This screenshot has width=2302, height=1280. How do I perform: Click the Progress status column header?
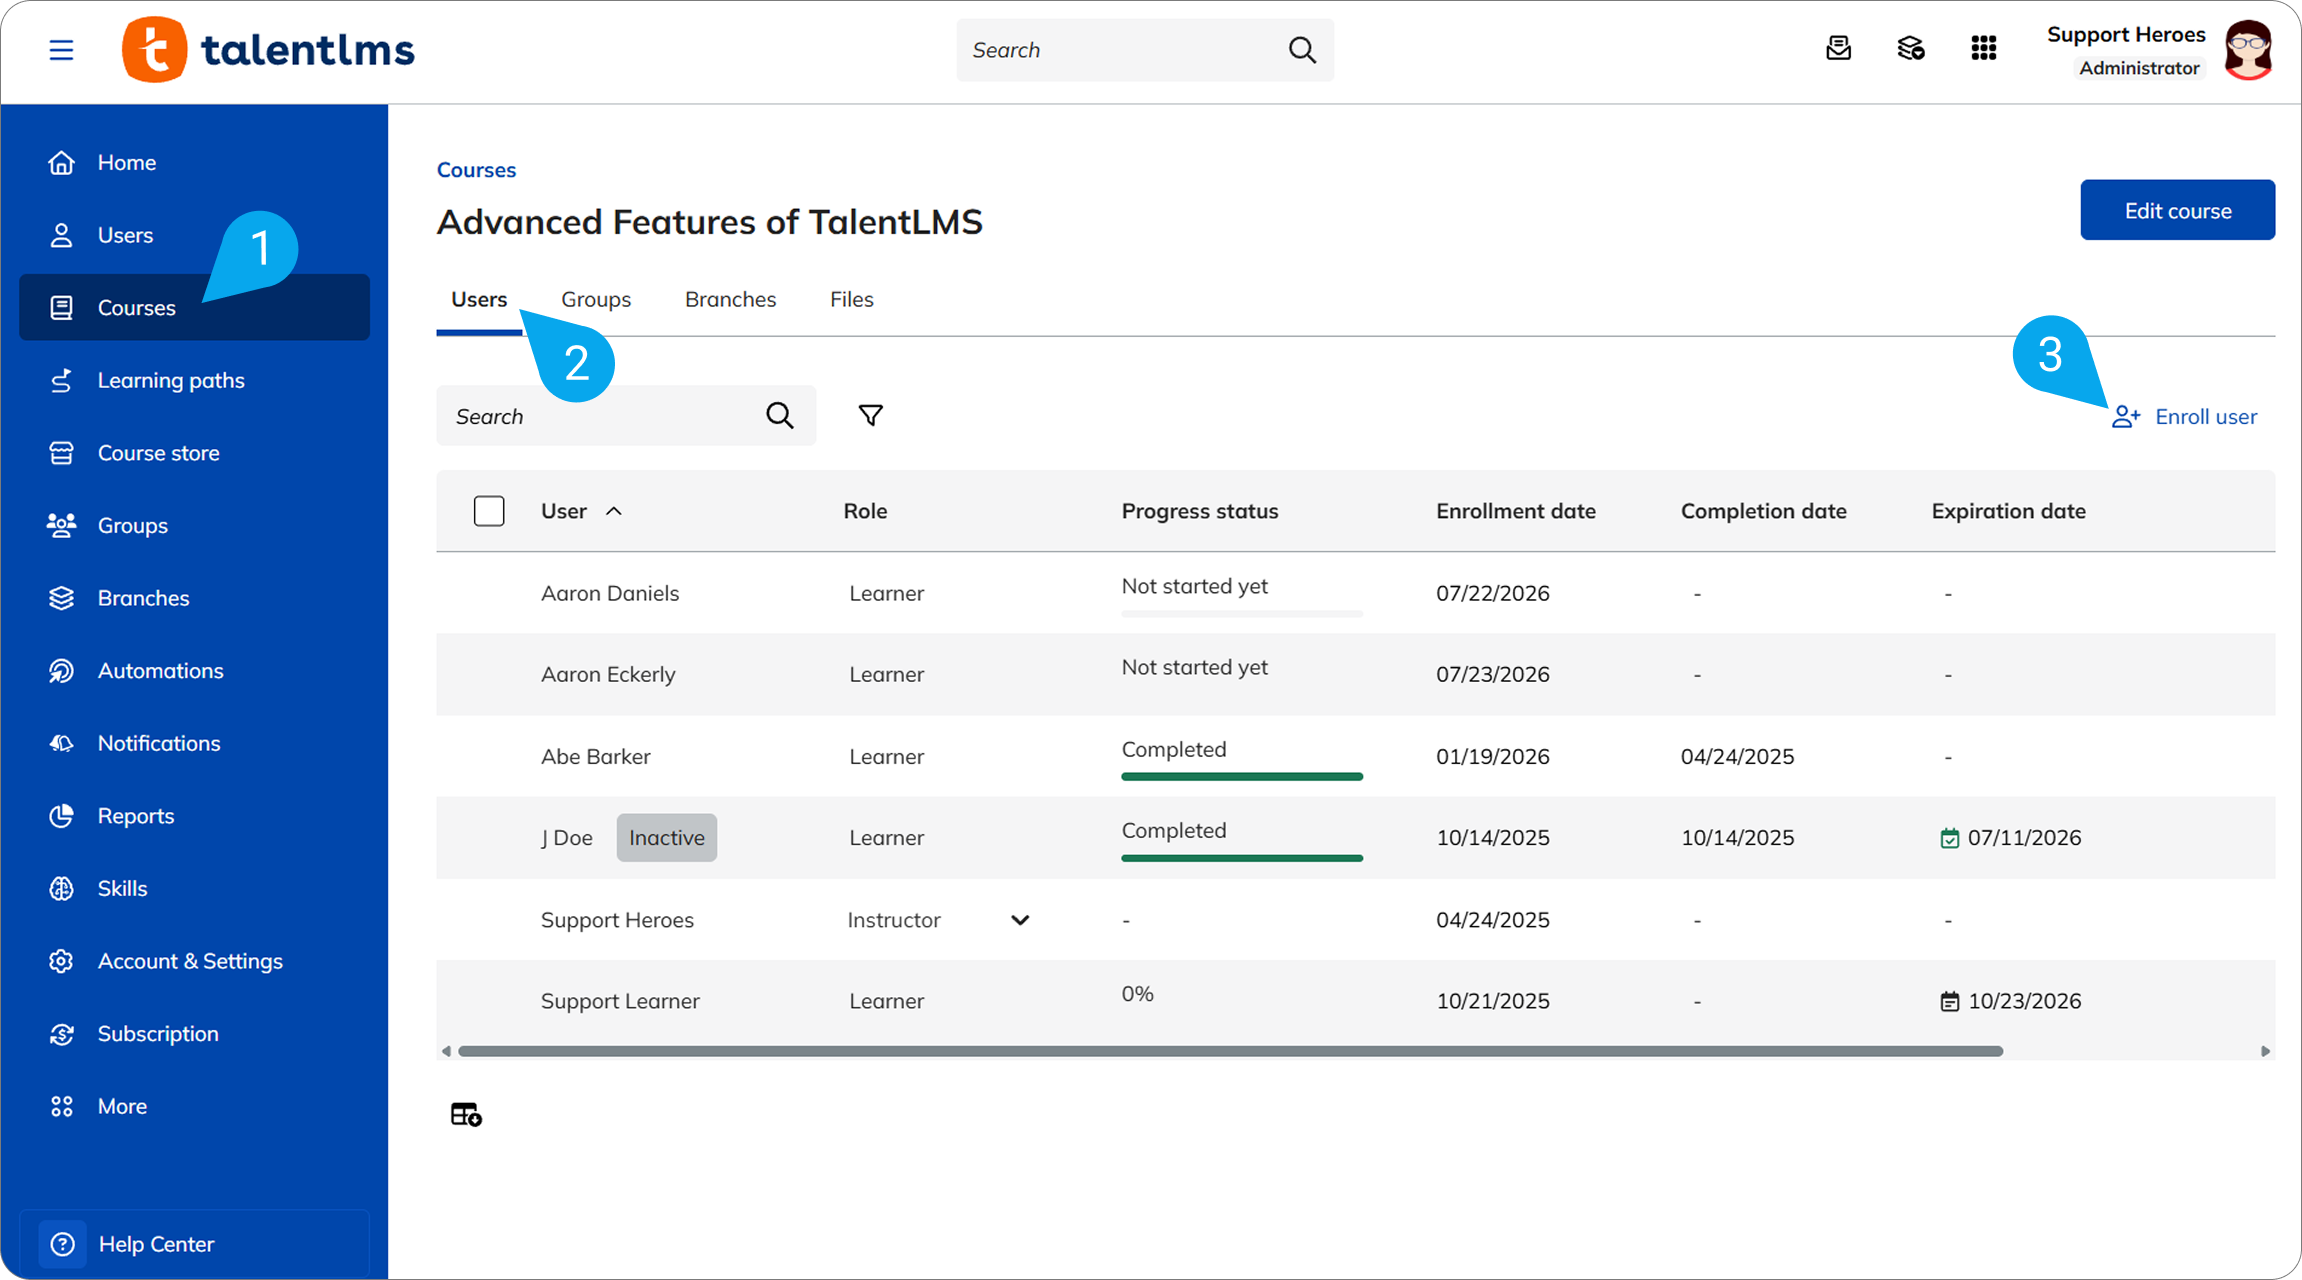click(x=1200, y=511)
